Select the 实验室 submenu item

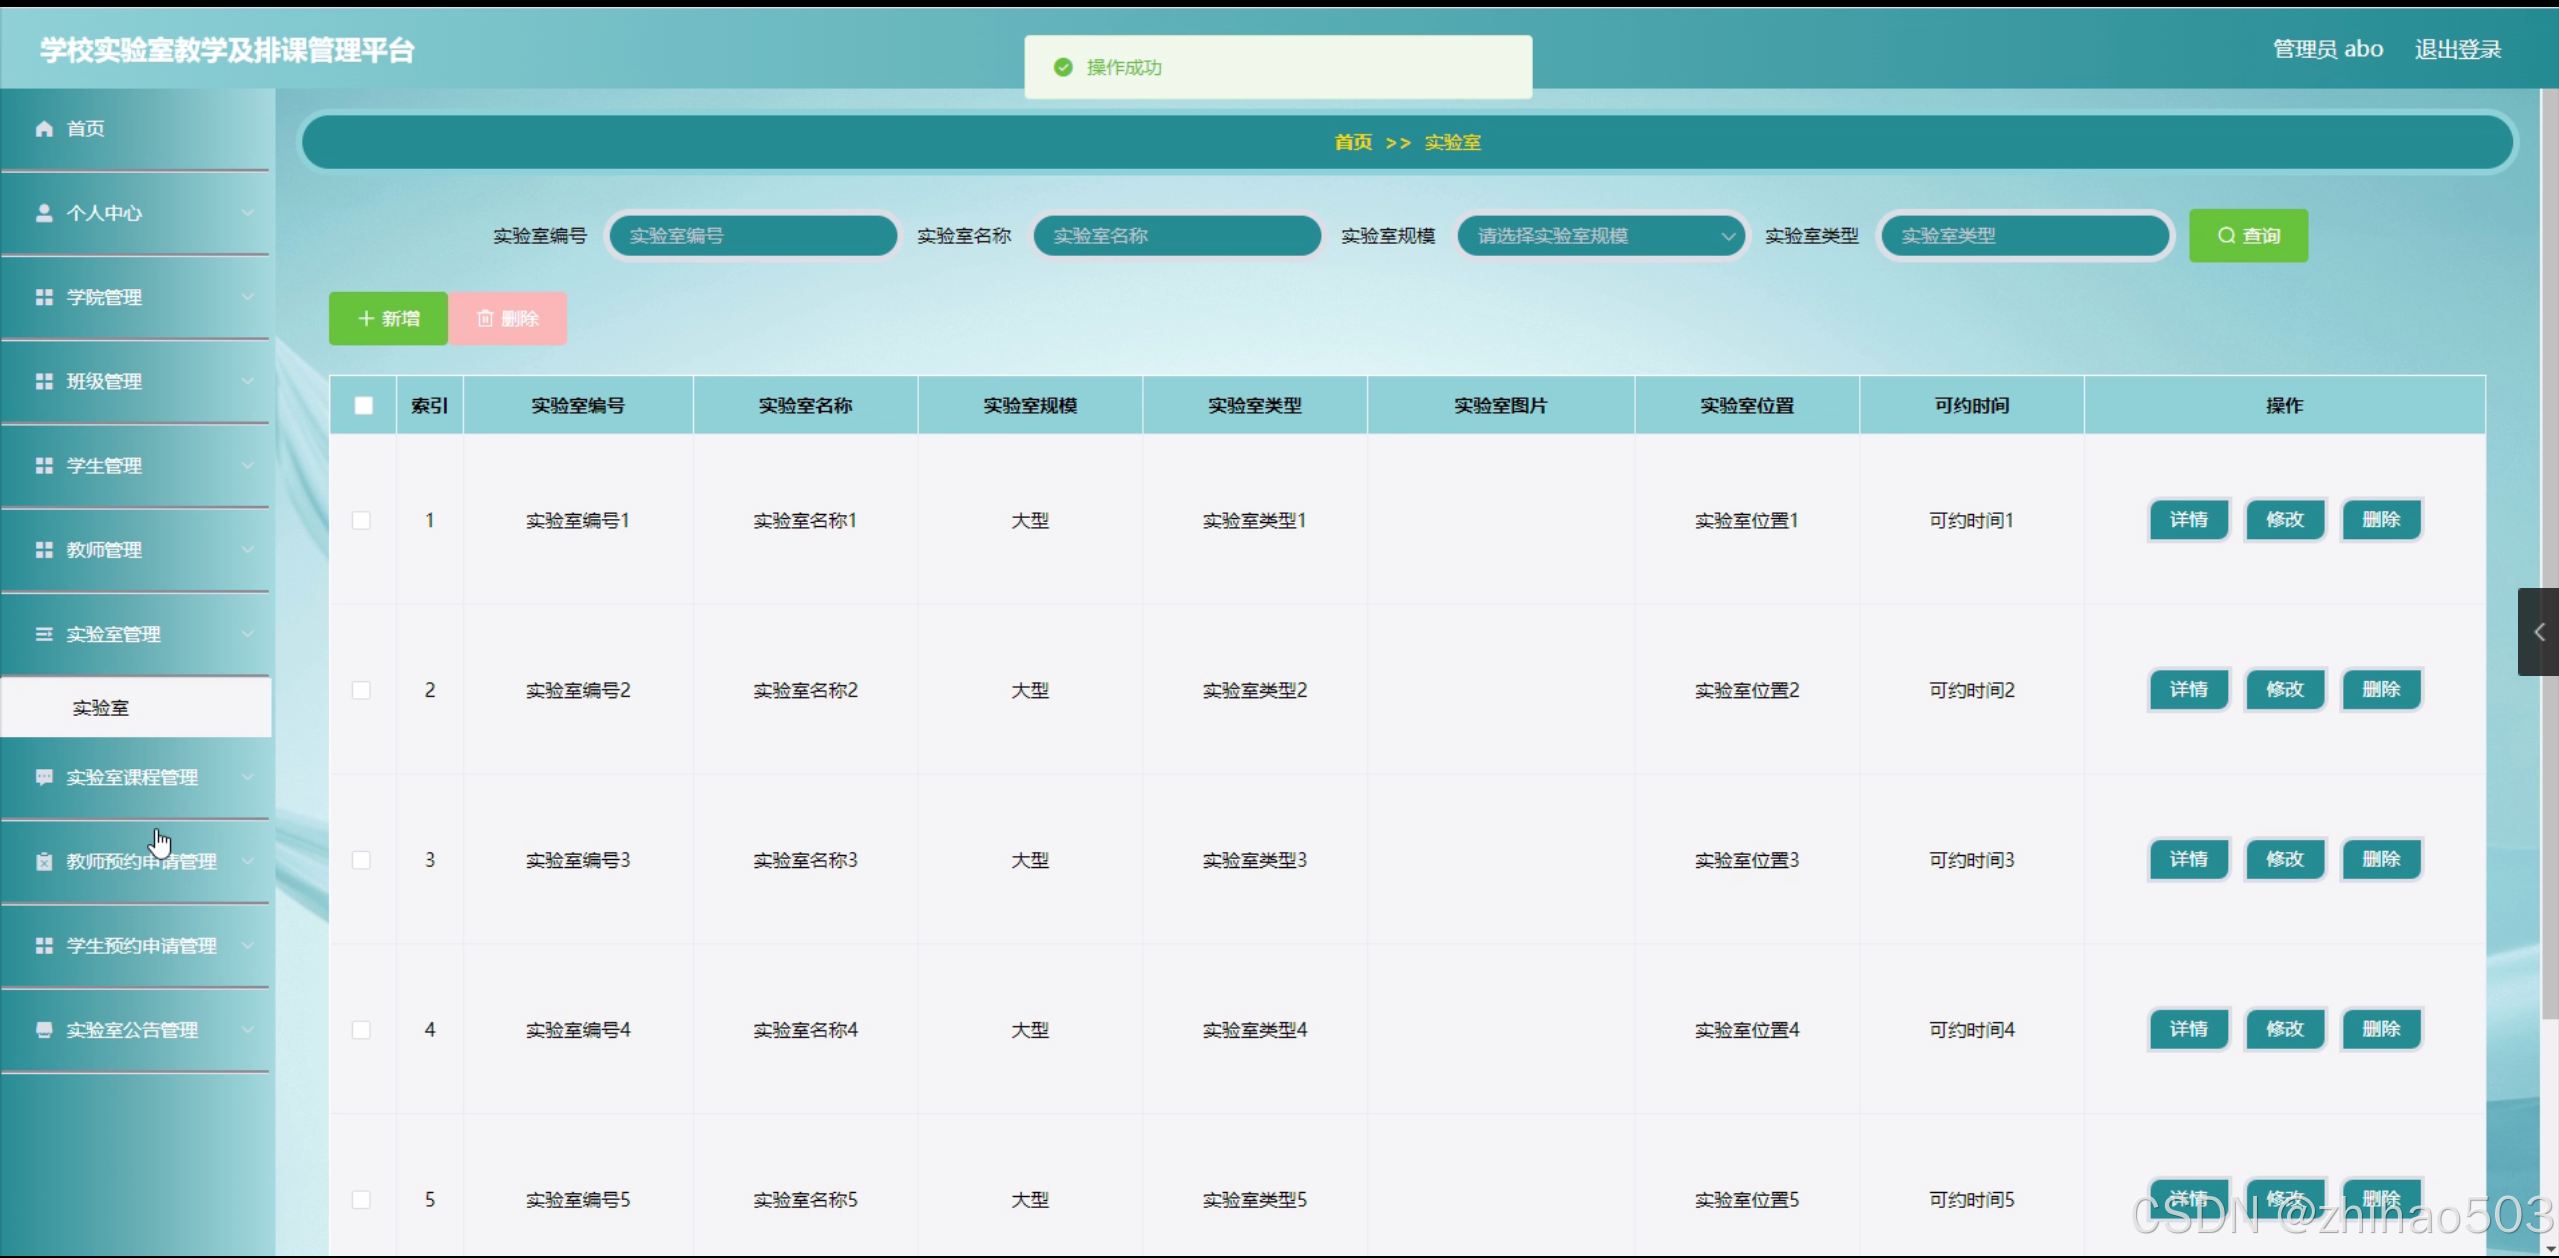pos(101,708)
